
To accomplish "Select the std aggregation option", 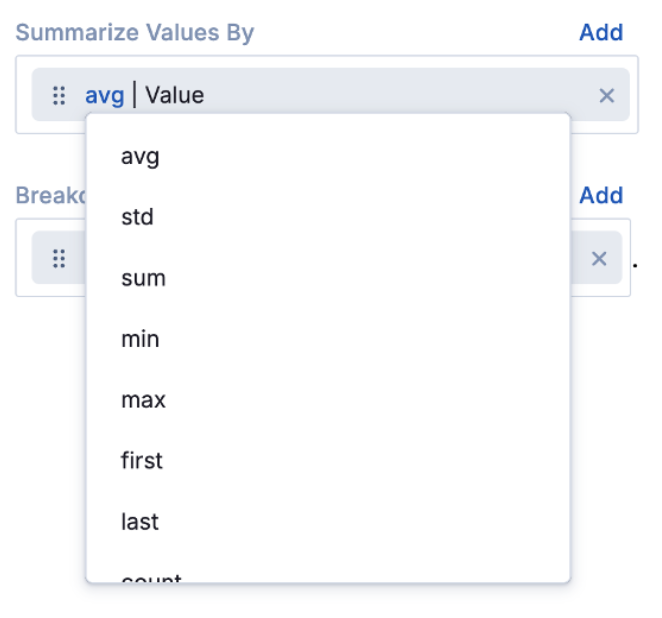I will pos(137,217).
